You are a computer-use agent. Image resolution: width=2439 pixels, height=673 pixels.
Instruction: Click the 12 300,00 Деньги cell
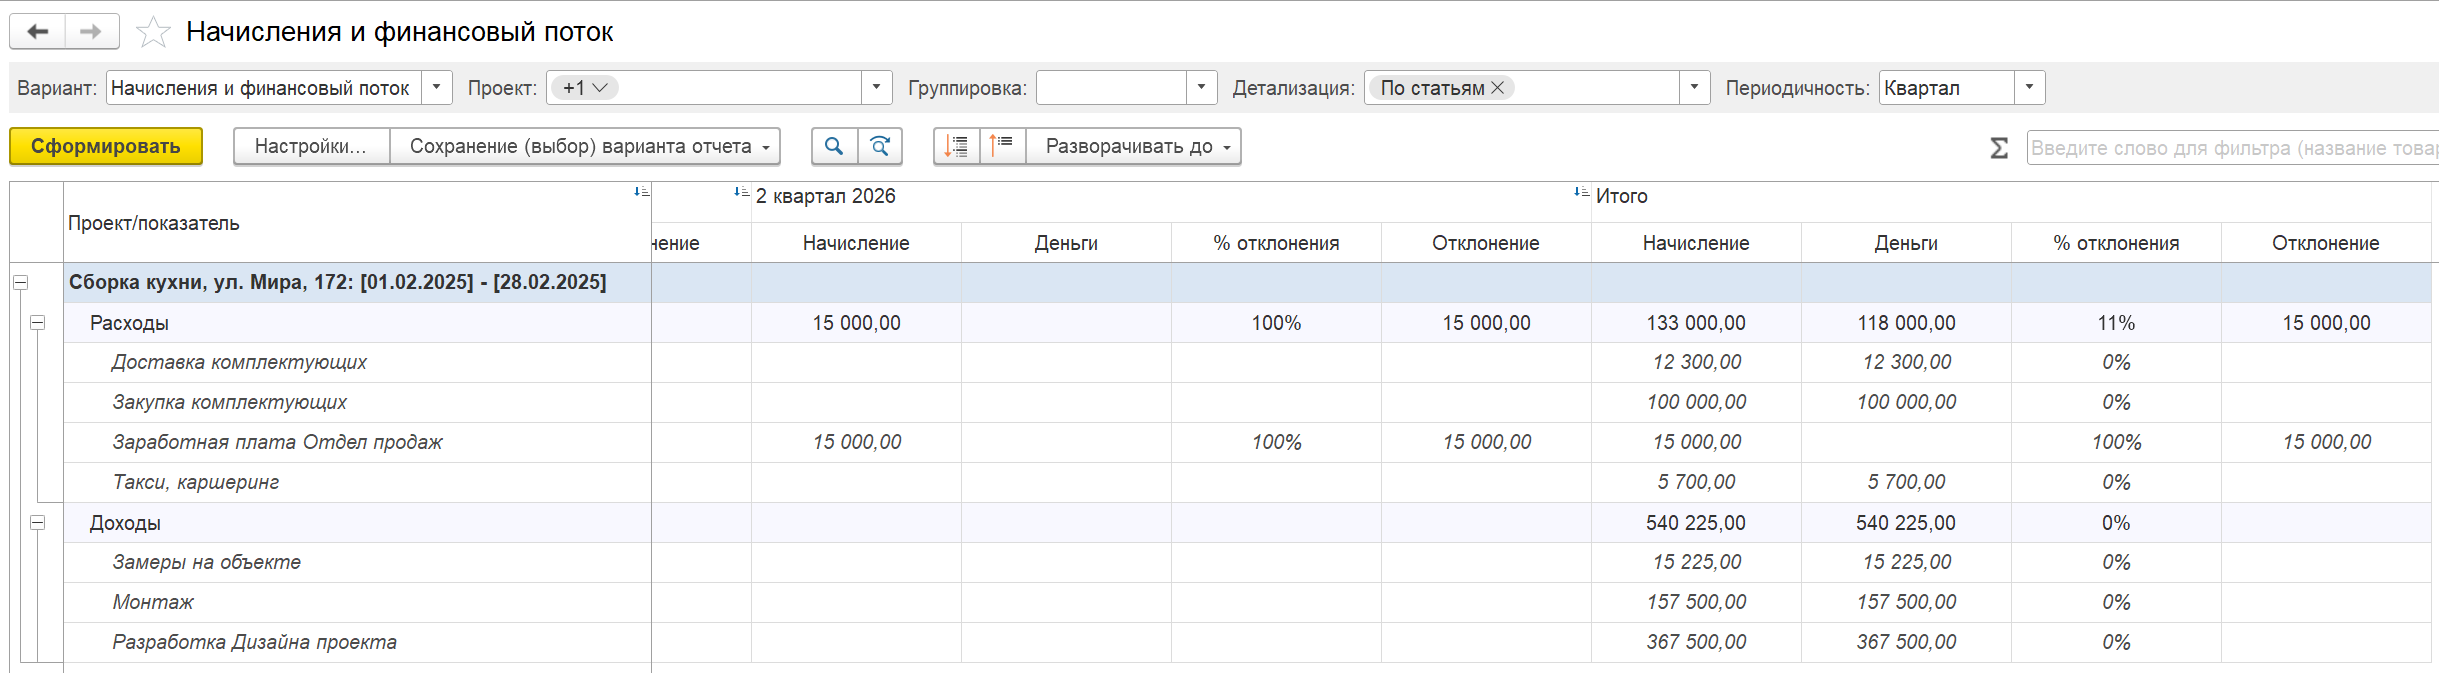1906,362
